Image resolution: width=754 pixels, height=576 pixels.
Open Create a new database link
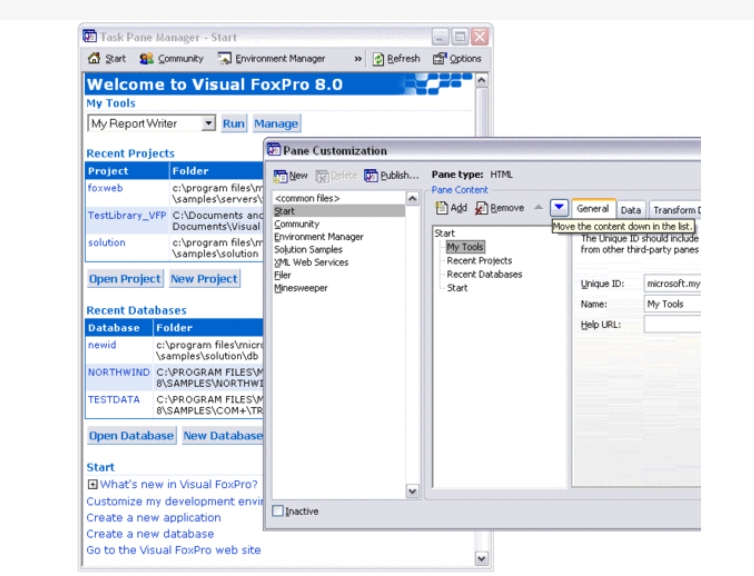pos(150,534)
